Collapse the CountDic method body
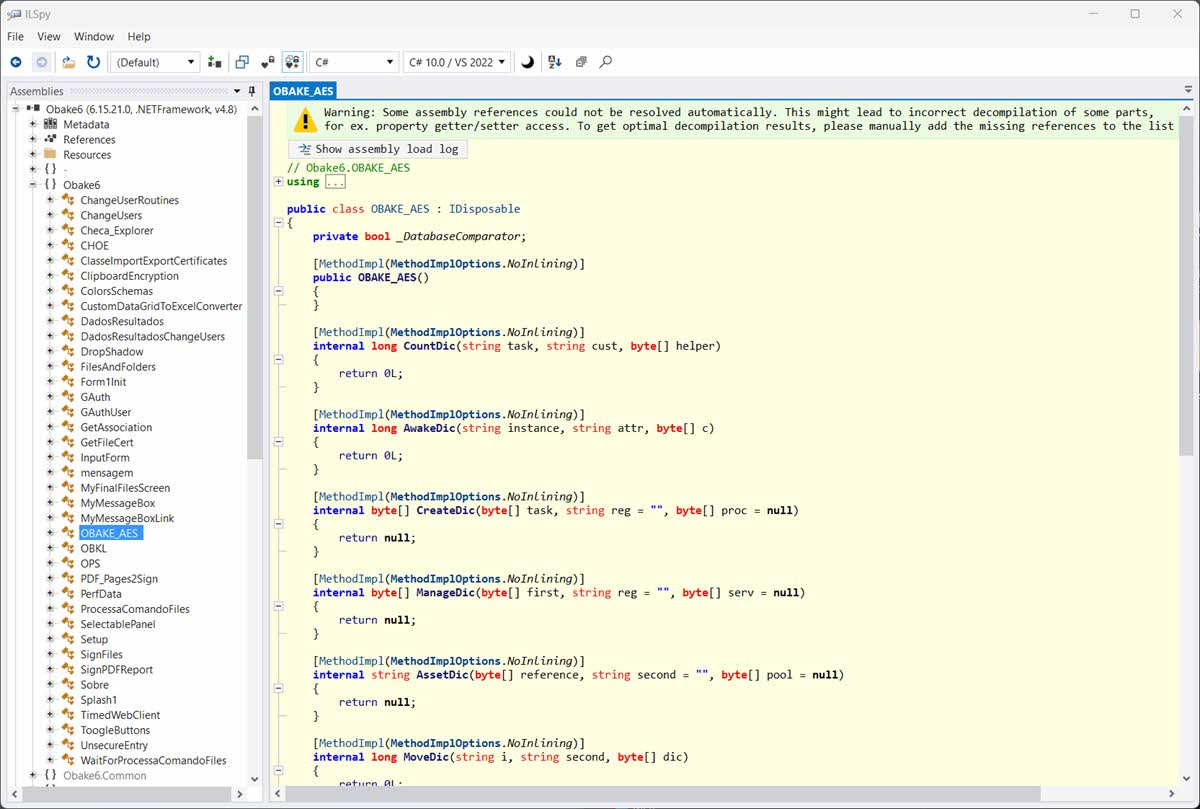The height and width of the screenshot is (809, 1200). pos(278,359)
